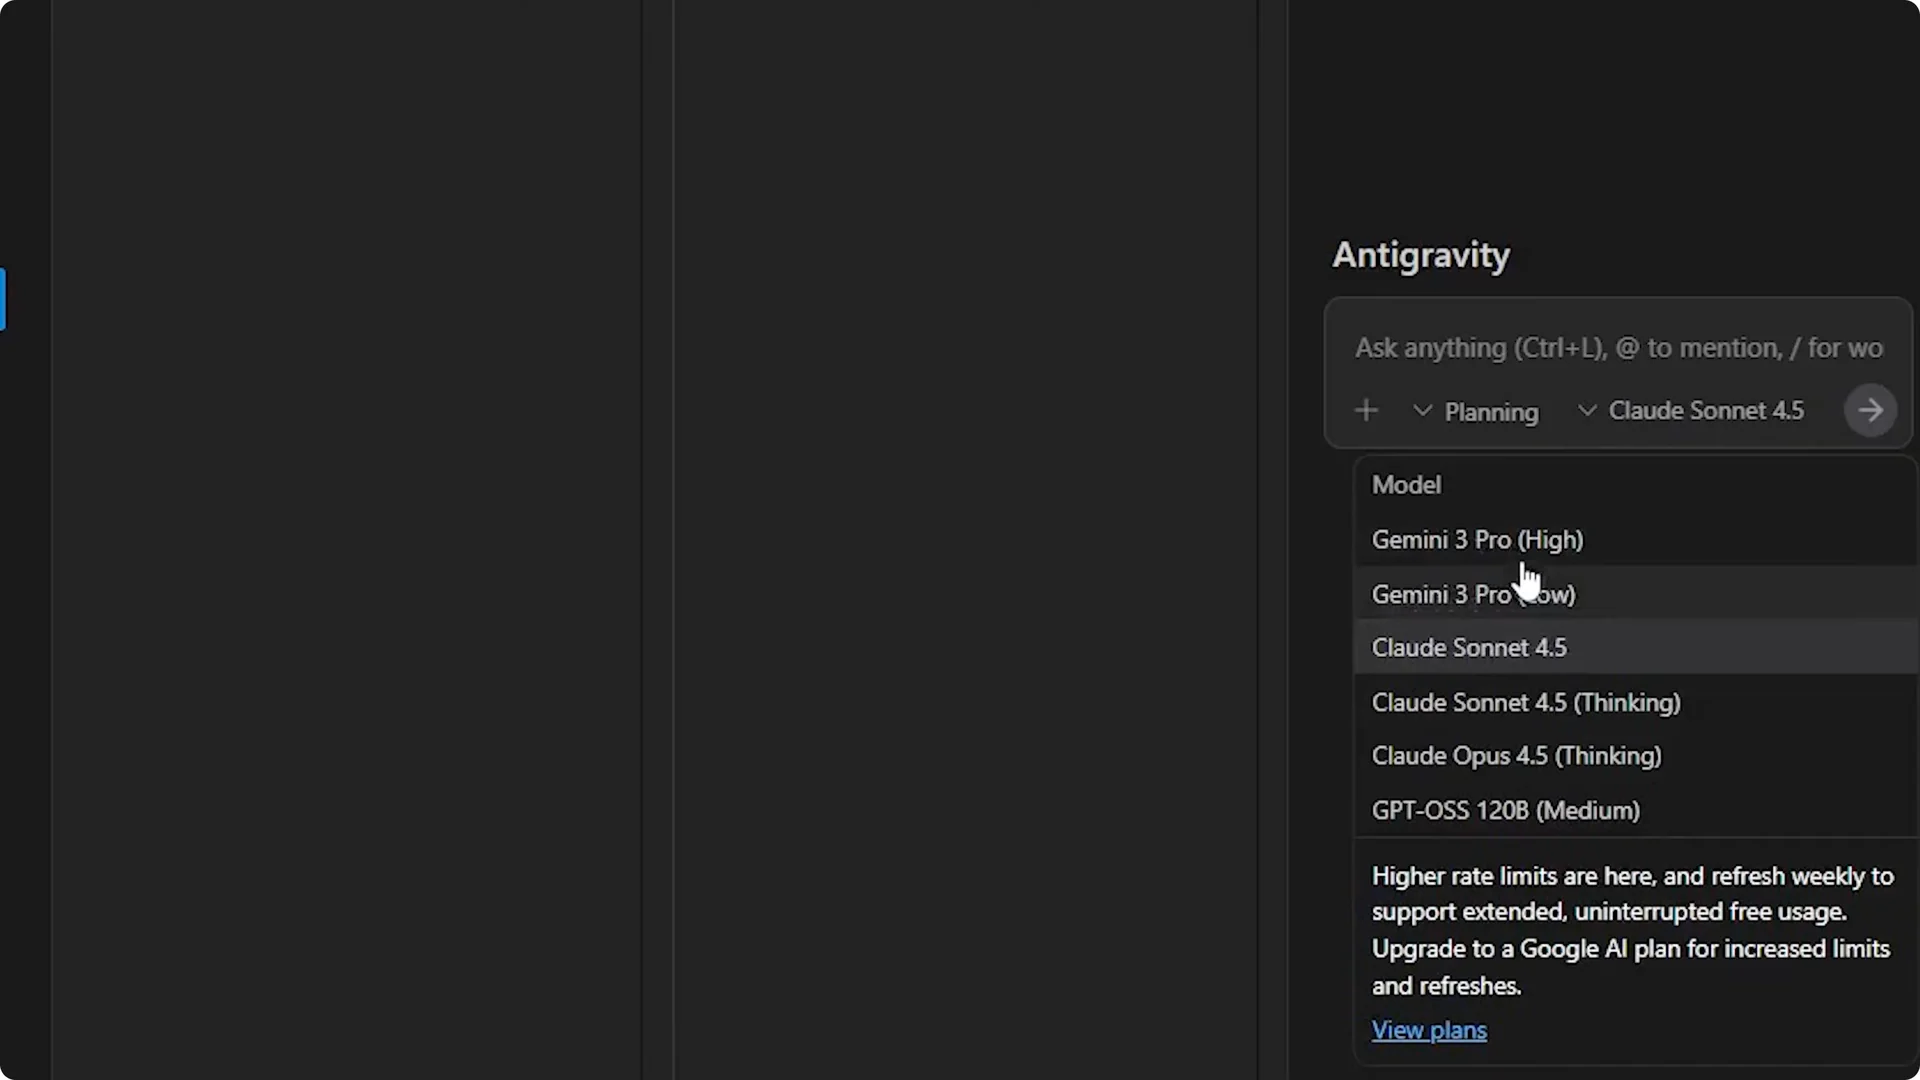Screen dimensions: 1920x1080
Task: Select Gemini 3 Pro (High) model
Action: [x=1477, y=540]
